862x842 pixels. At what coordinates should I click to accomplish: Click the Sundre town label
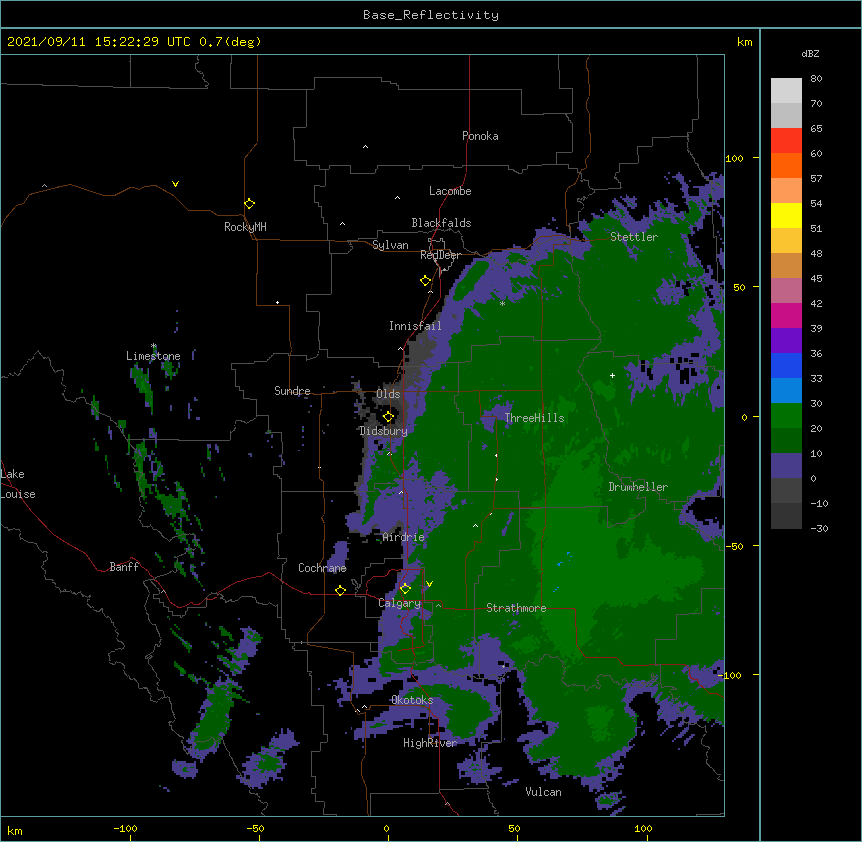[x=292, y=391]
